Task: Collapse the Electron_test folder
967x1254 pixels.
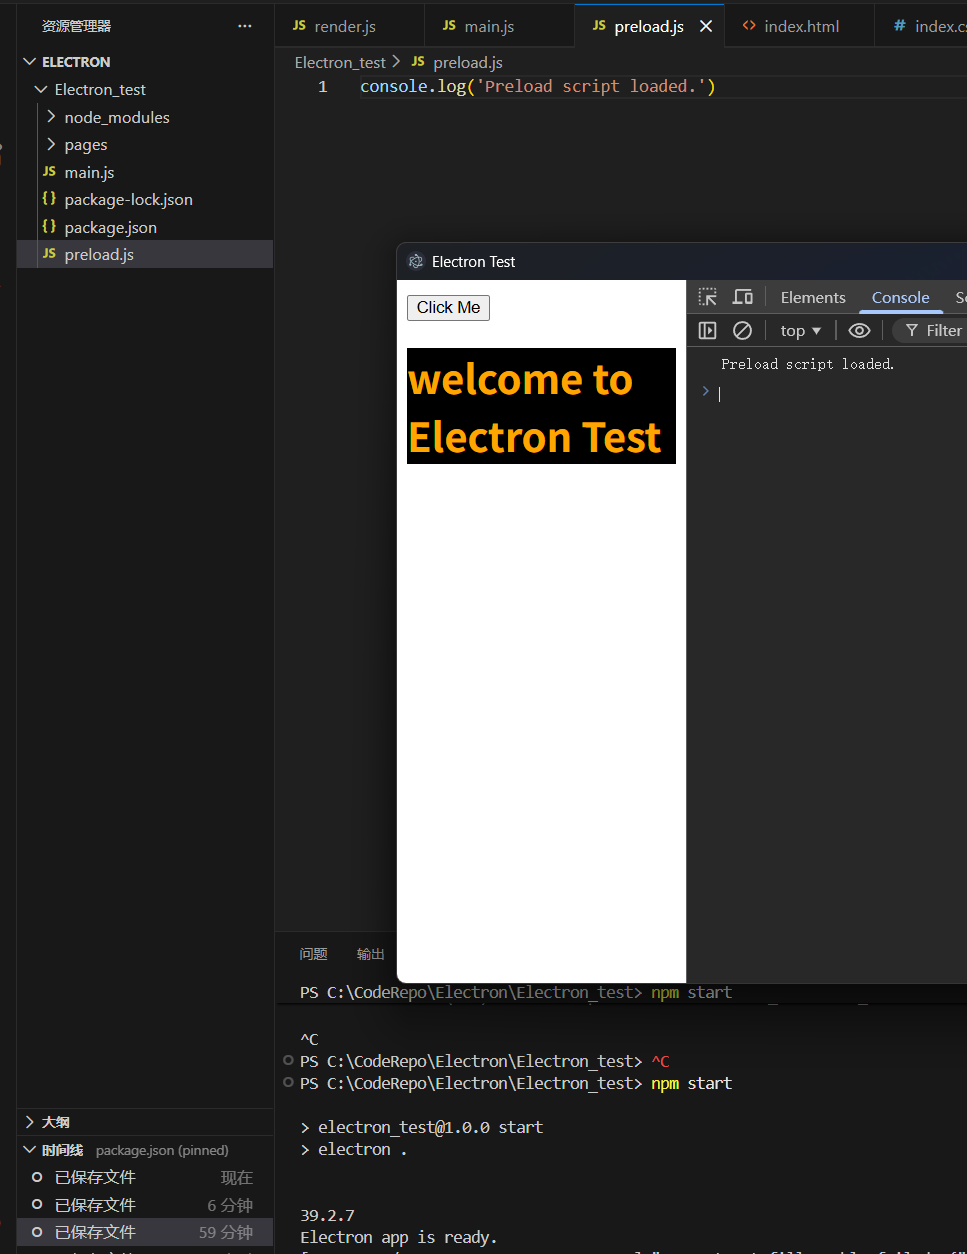Action: pyautogui.click(x=99, y=90)
